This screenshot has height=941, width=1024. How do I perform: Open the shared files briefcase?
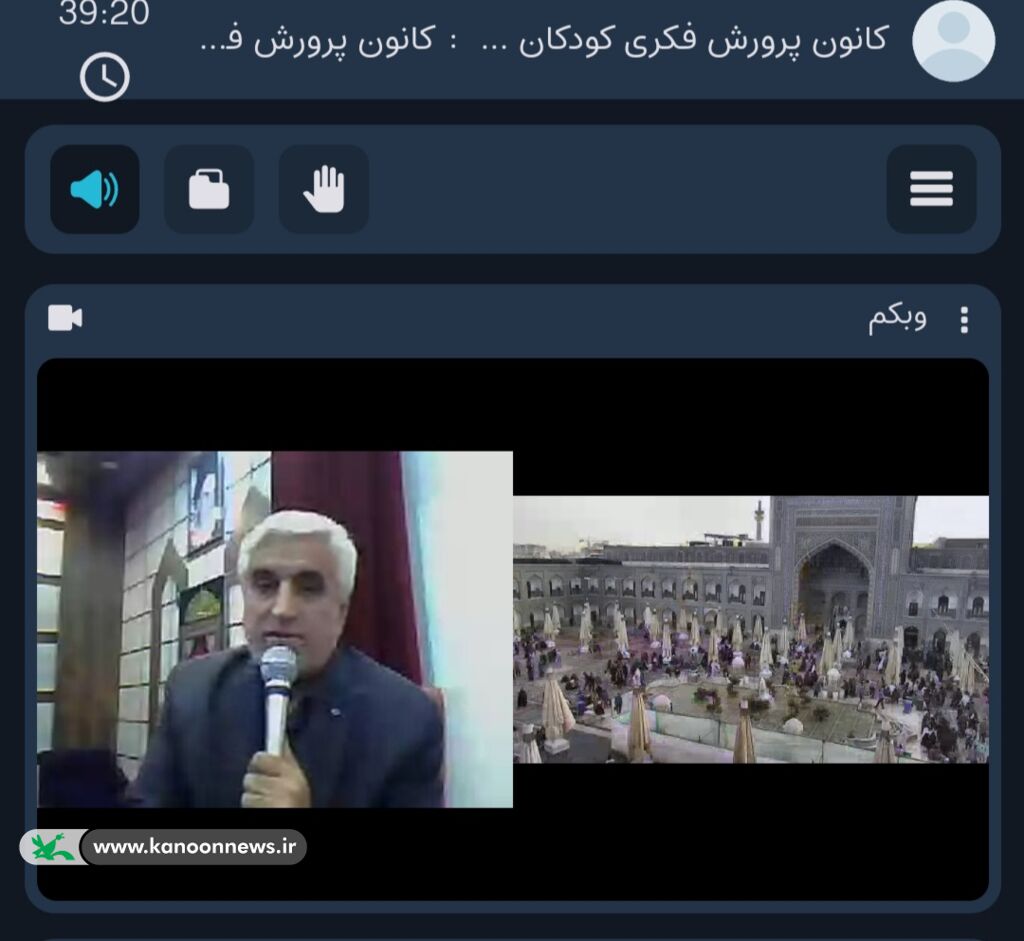coord(208,189)
